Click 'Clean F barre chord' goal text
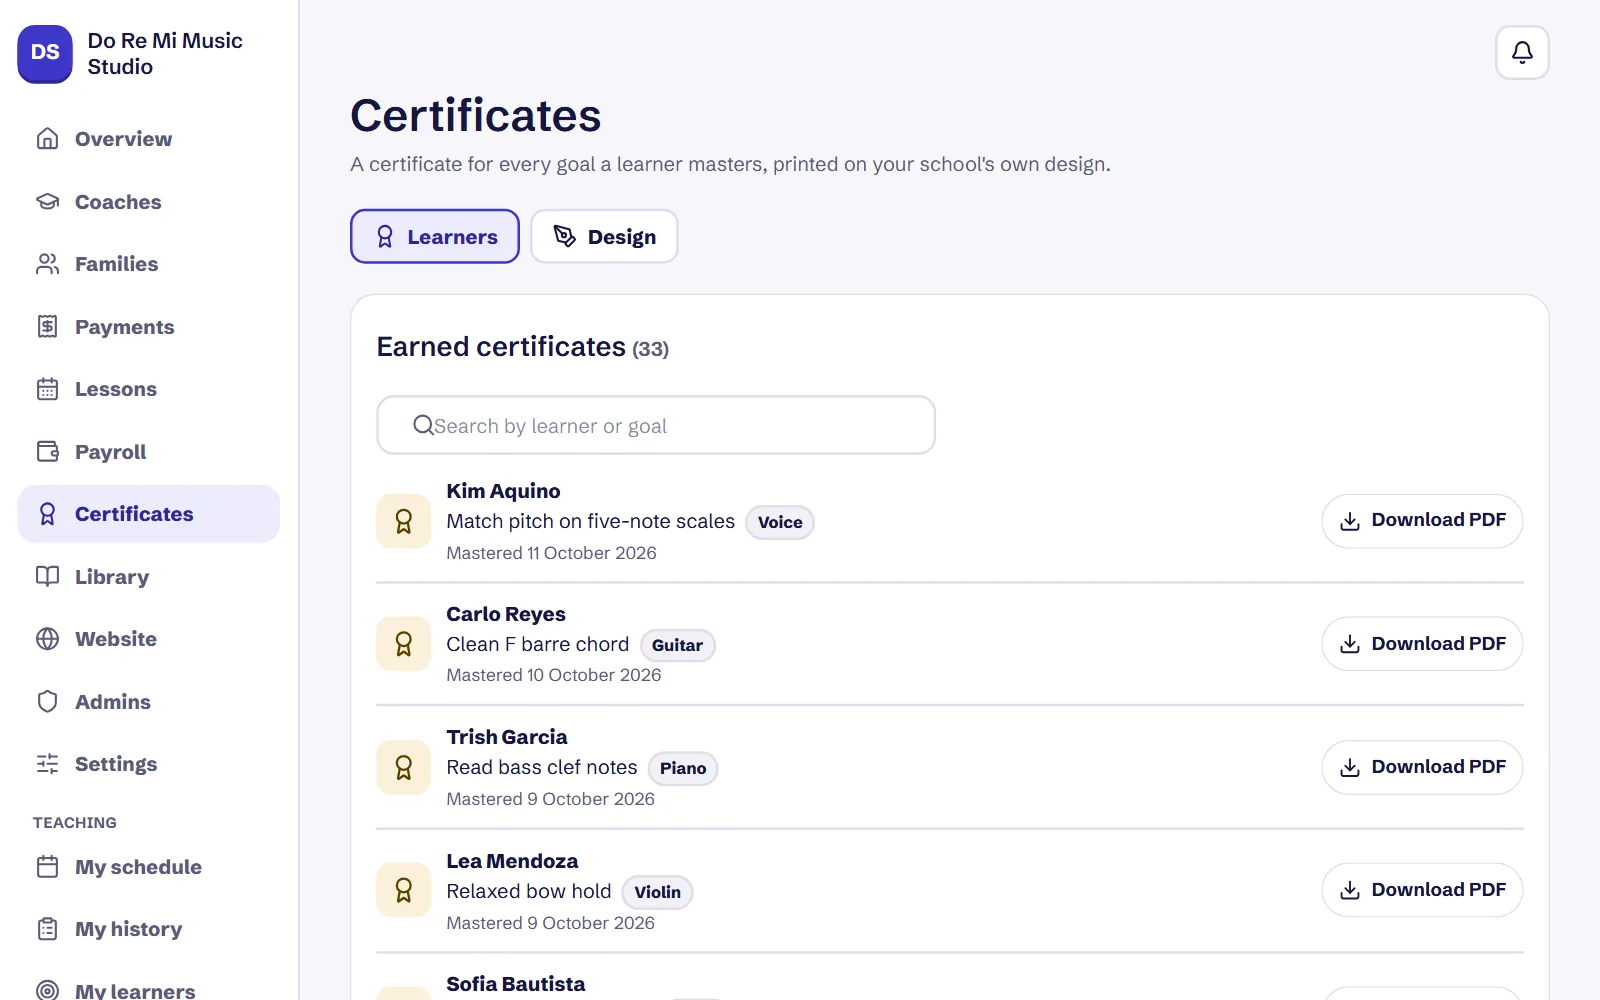The width and height of the screenshot is (1600, 1000). pyautogui.click(x=537, y=644)
